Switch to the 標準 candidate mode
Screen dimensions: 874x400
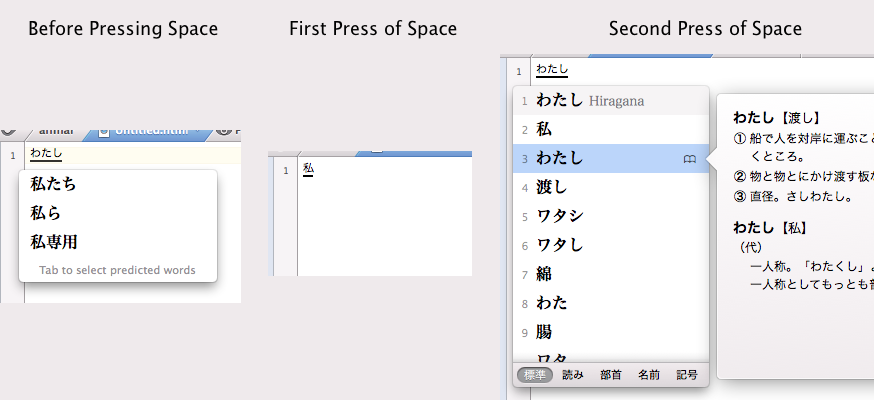click(x=534, y=375)
